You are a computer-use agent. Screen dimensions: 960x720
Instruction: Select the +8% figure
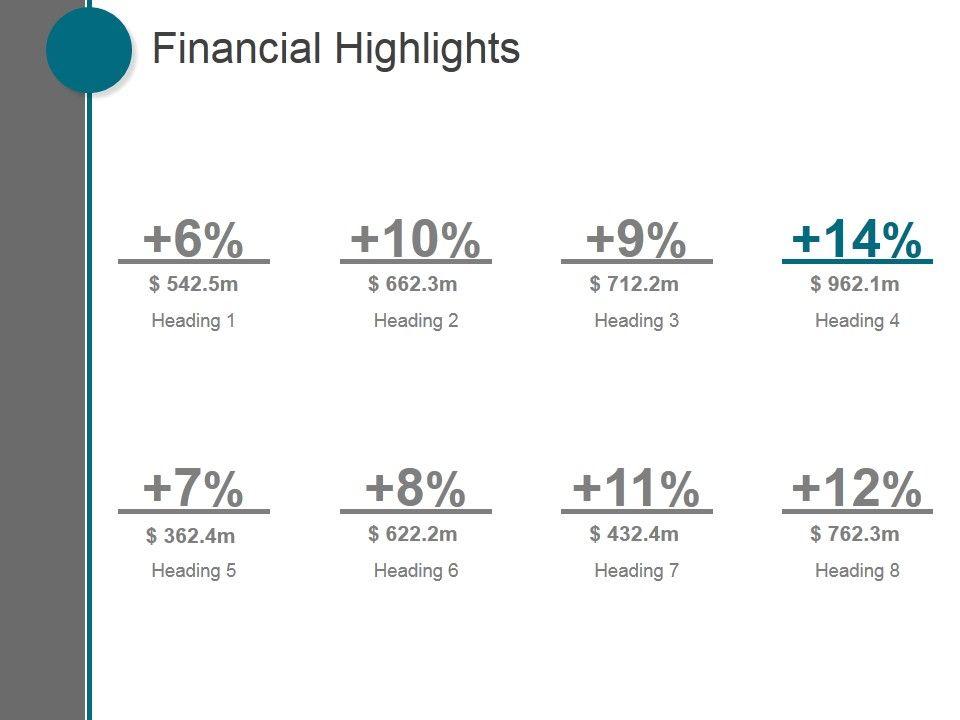point(415,489)
